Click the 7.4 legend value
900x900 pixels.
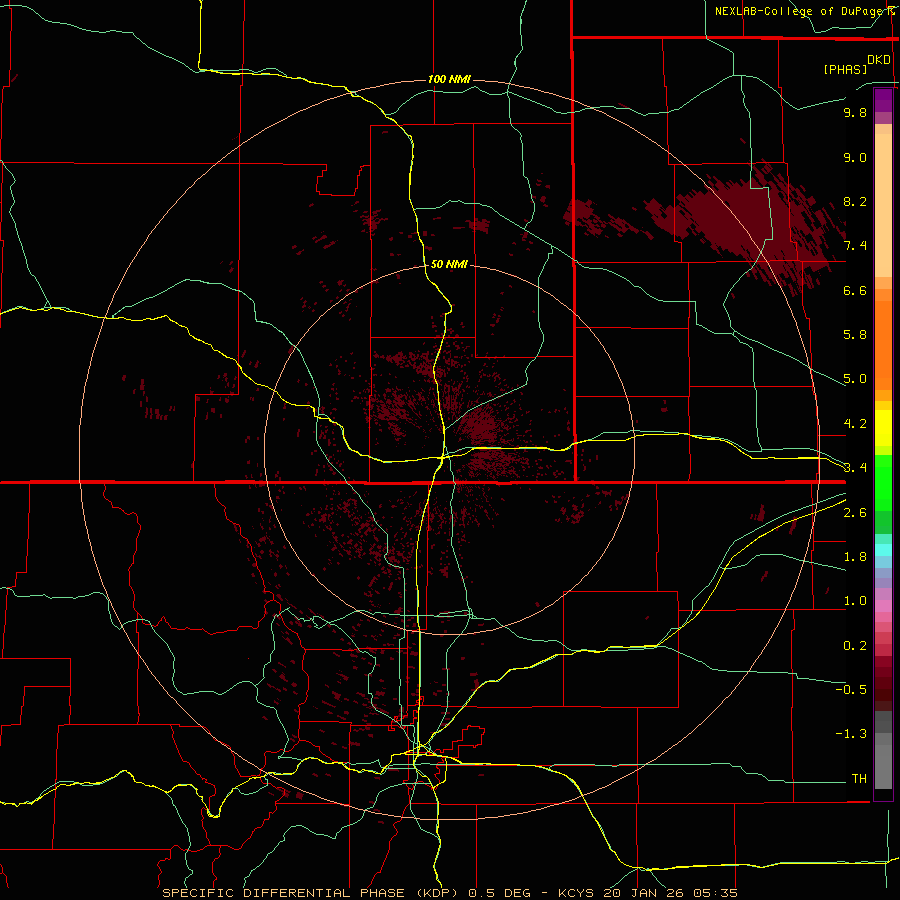[x=855, y=246]
